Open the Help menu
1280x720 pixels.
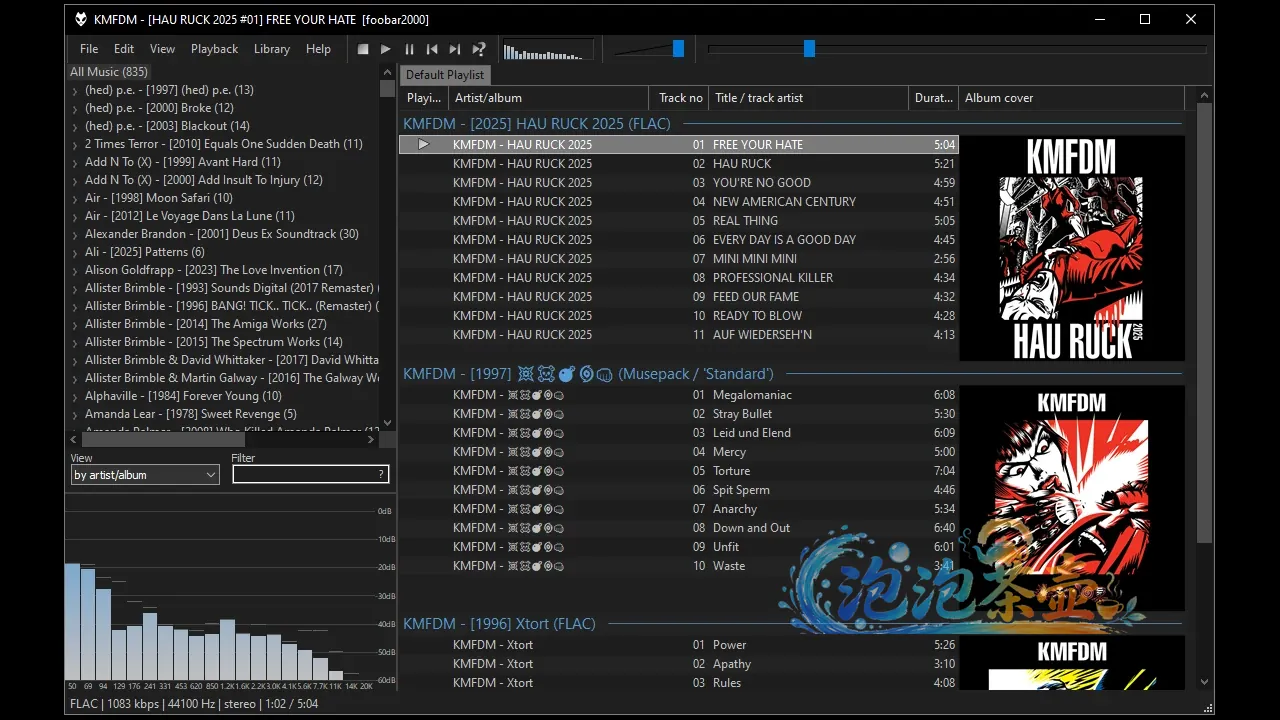pos(318,49)
